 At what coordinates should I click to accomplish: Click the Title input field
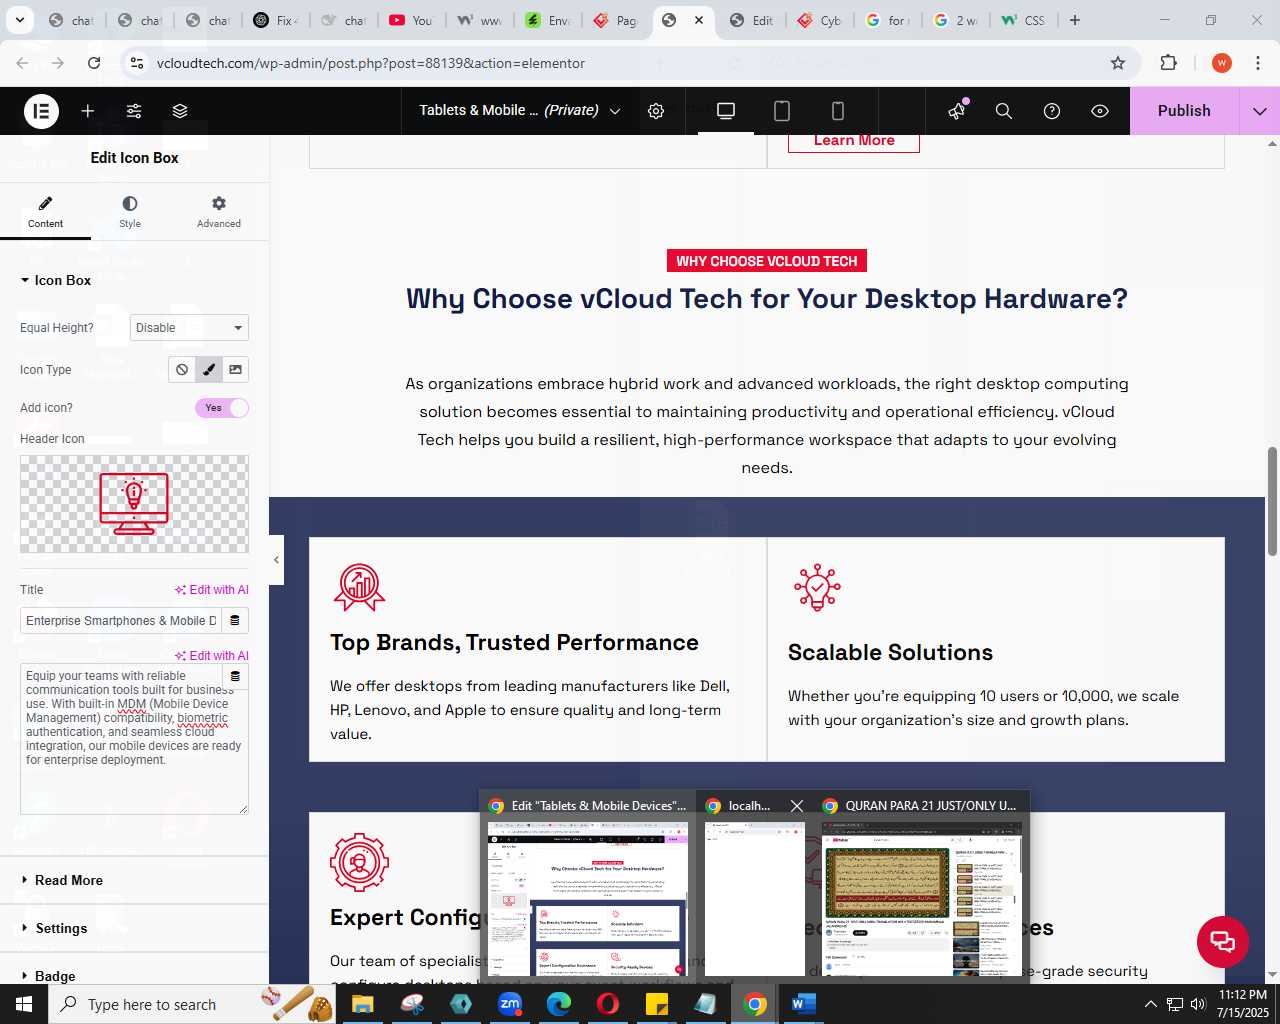point(120,621)
